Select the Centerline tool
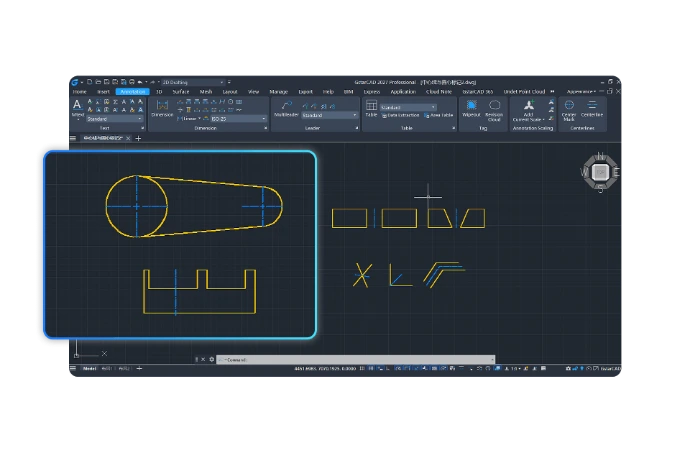 coord(591,108)
